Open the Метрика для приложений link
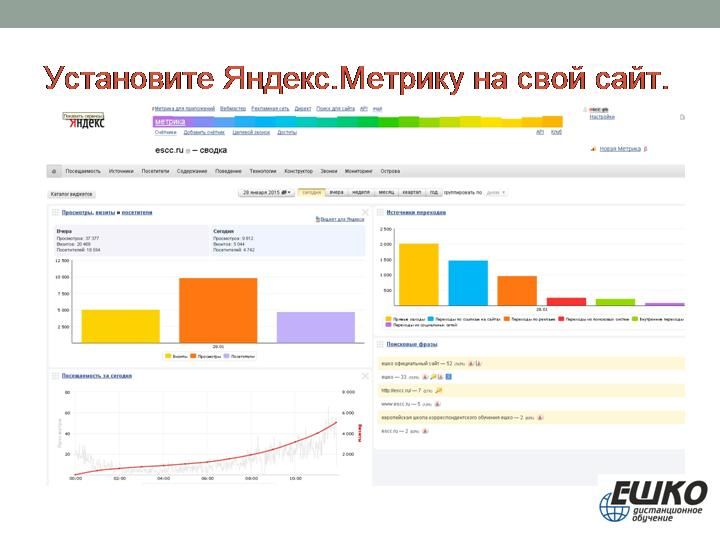This screenshot has width=720, height=540. tap(184, 109)
